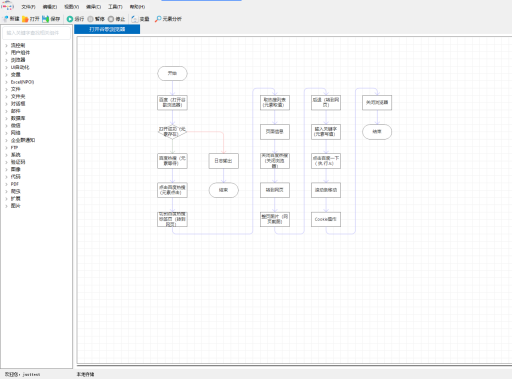Select the 文件 row in component tree
512x379 pixels.
tap(15, 89)
